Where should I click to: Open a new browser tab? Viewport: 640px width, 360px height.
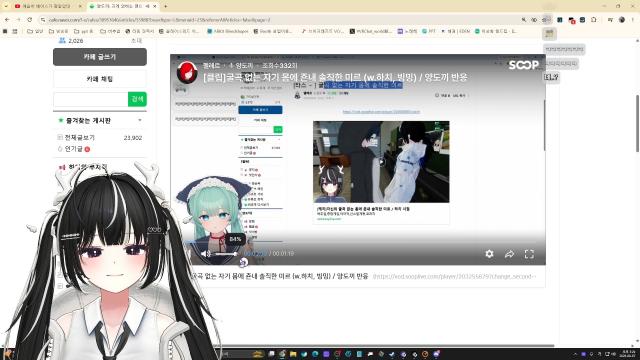coord(165,6)
